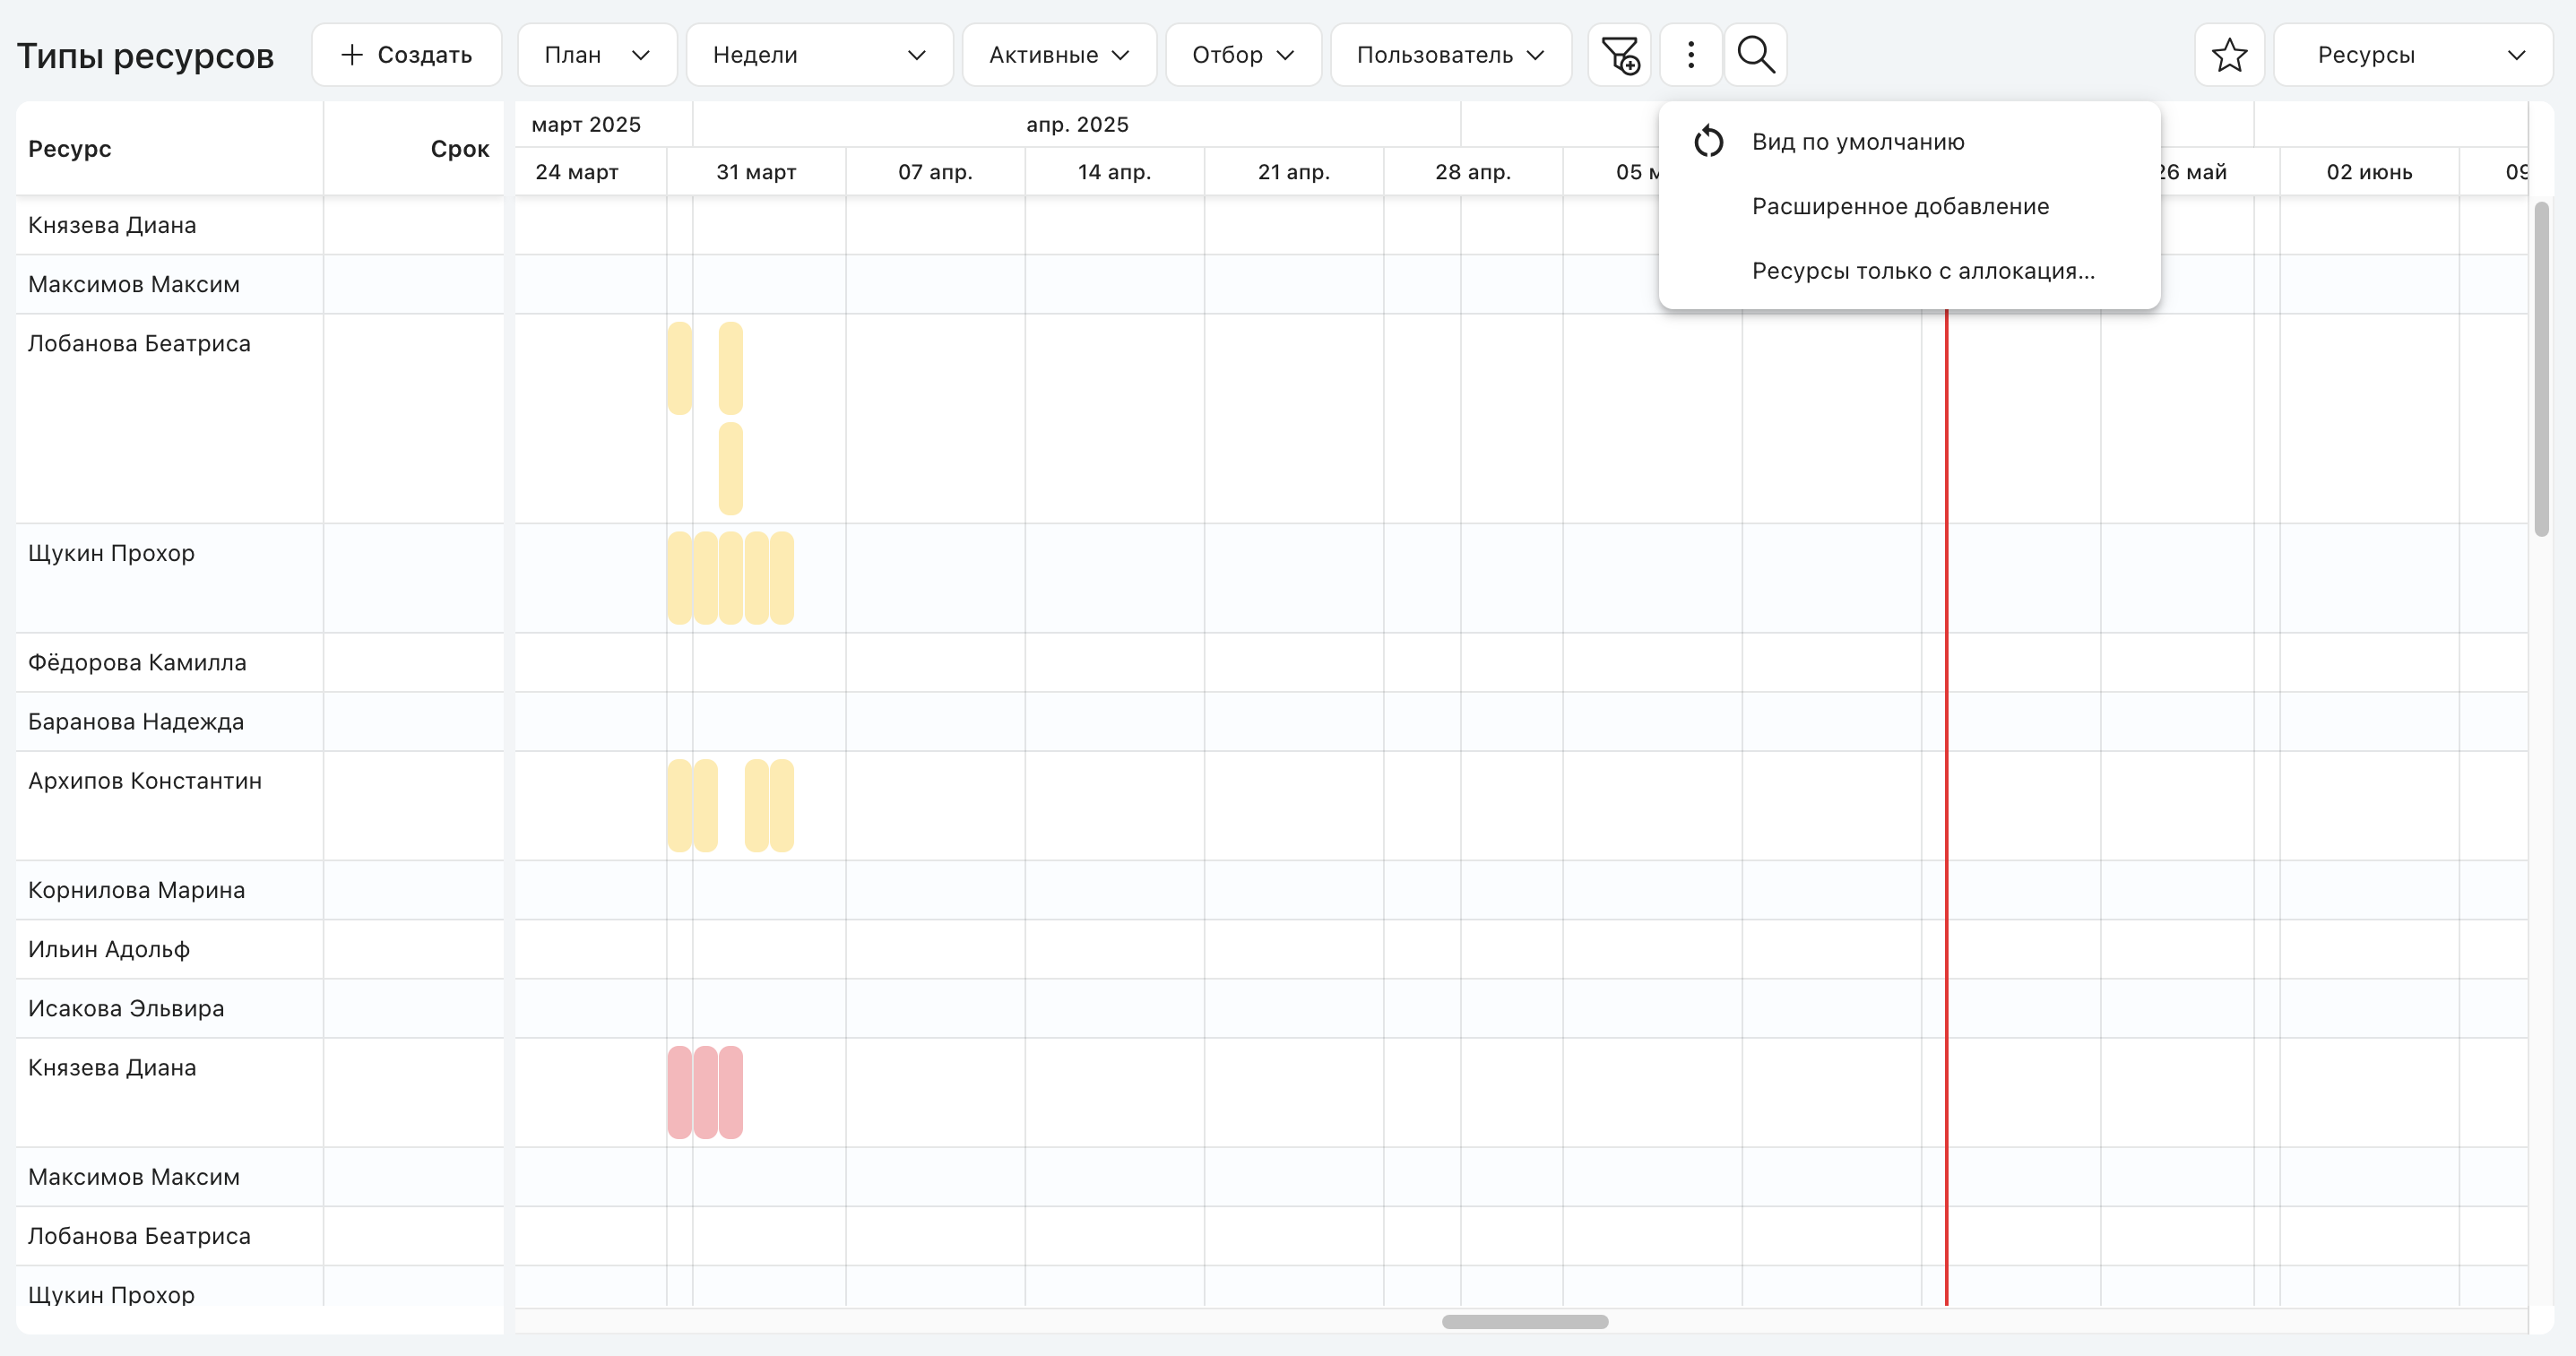This screenshot has width=2576, height=1356.
Task: Open the Недели scale dropdown
Action: pos(819,55)
